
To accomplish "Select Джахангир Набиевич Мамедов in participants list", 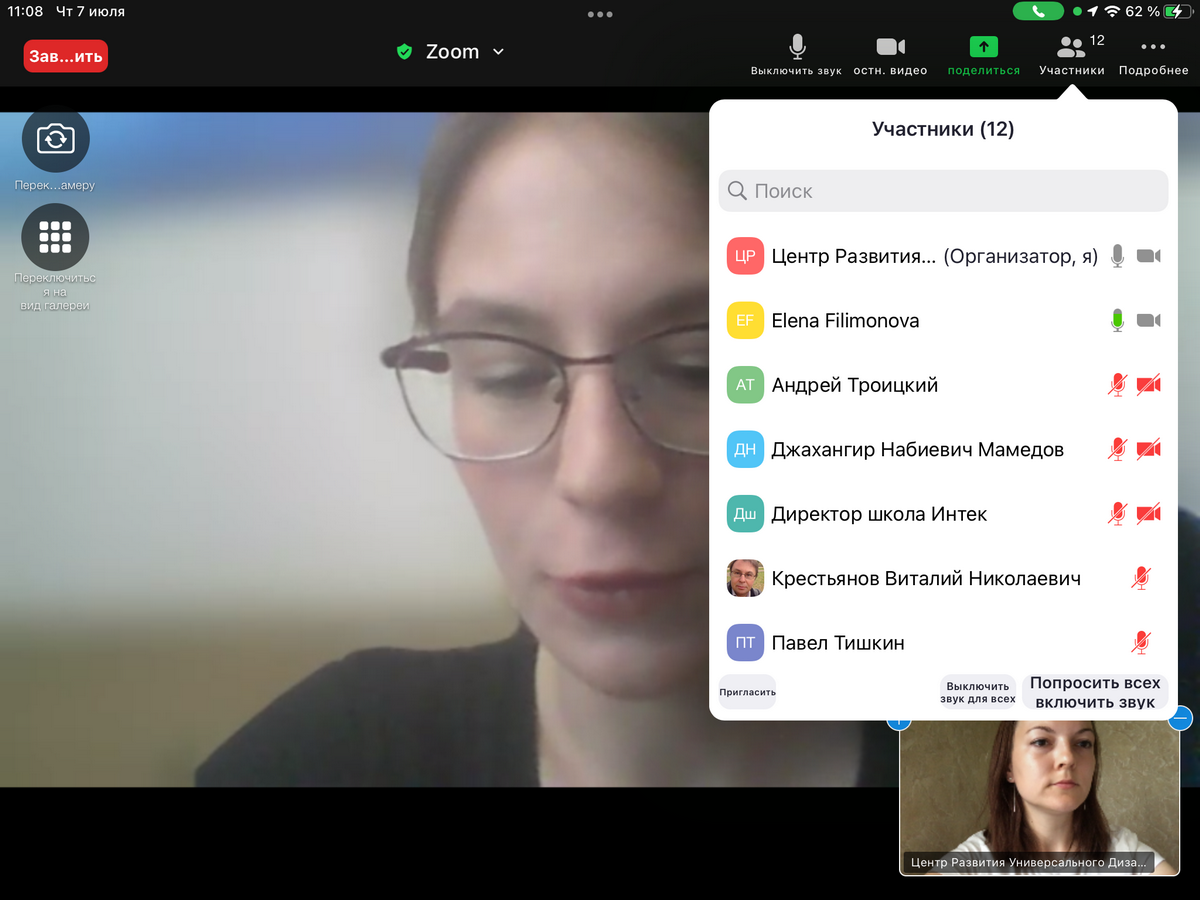I will click(916, 450).
